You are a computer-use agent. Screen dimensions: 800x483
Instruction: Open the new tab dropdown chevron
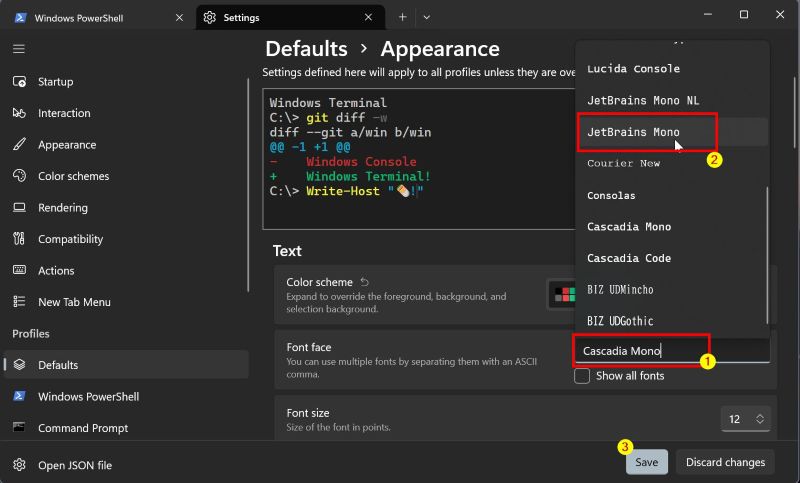coord(427,17)
